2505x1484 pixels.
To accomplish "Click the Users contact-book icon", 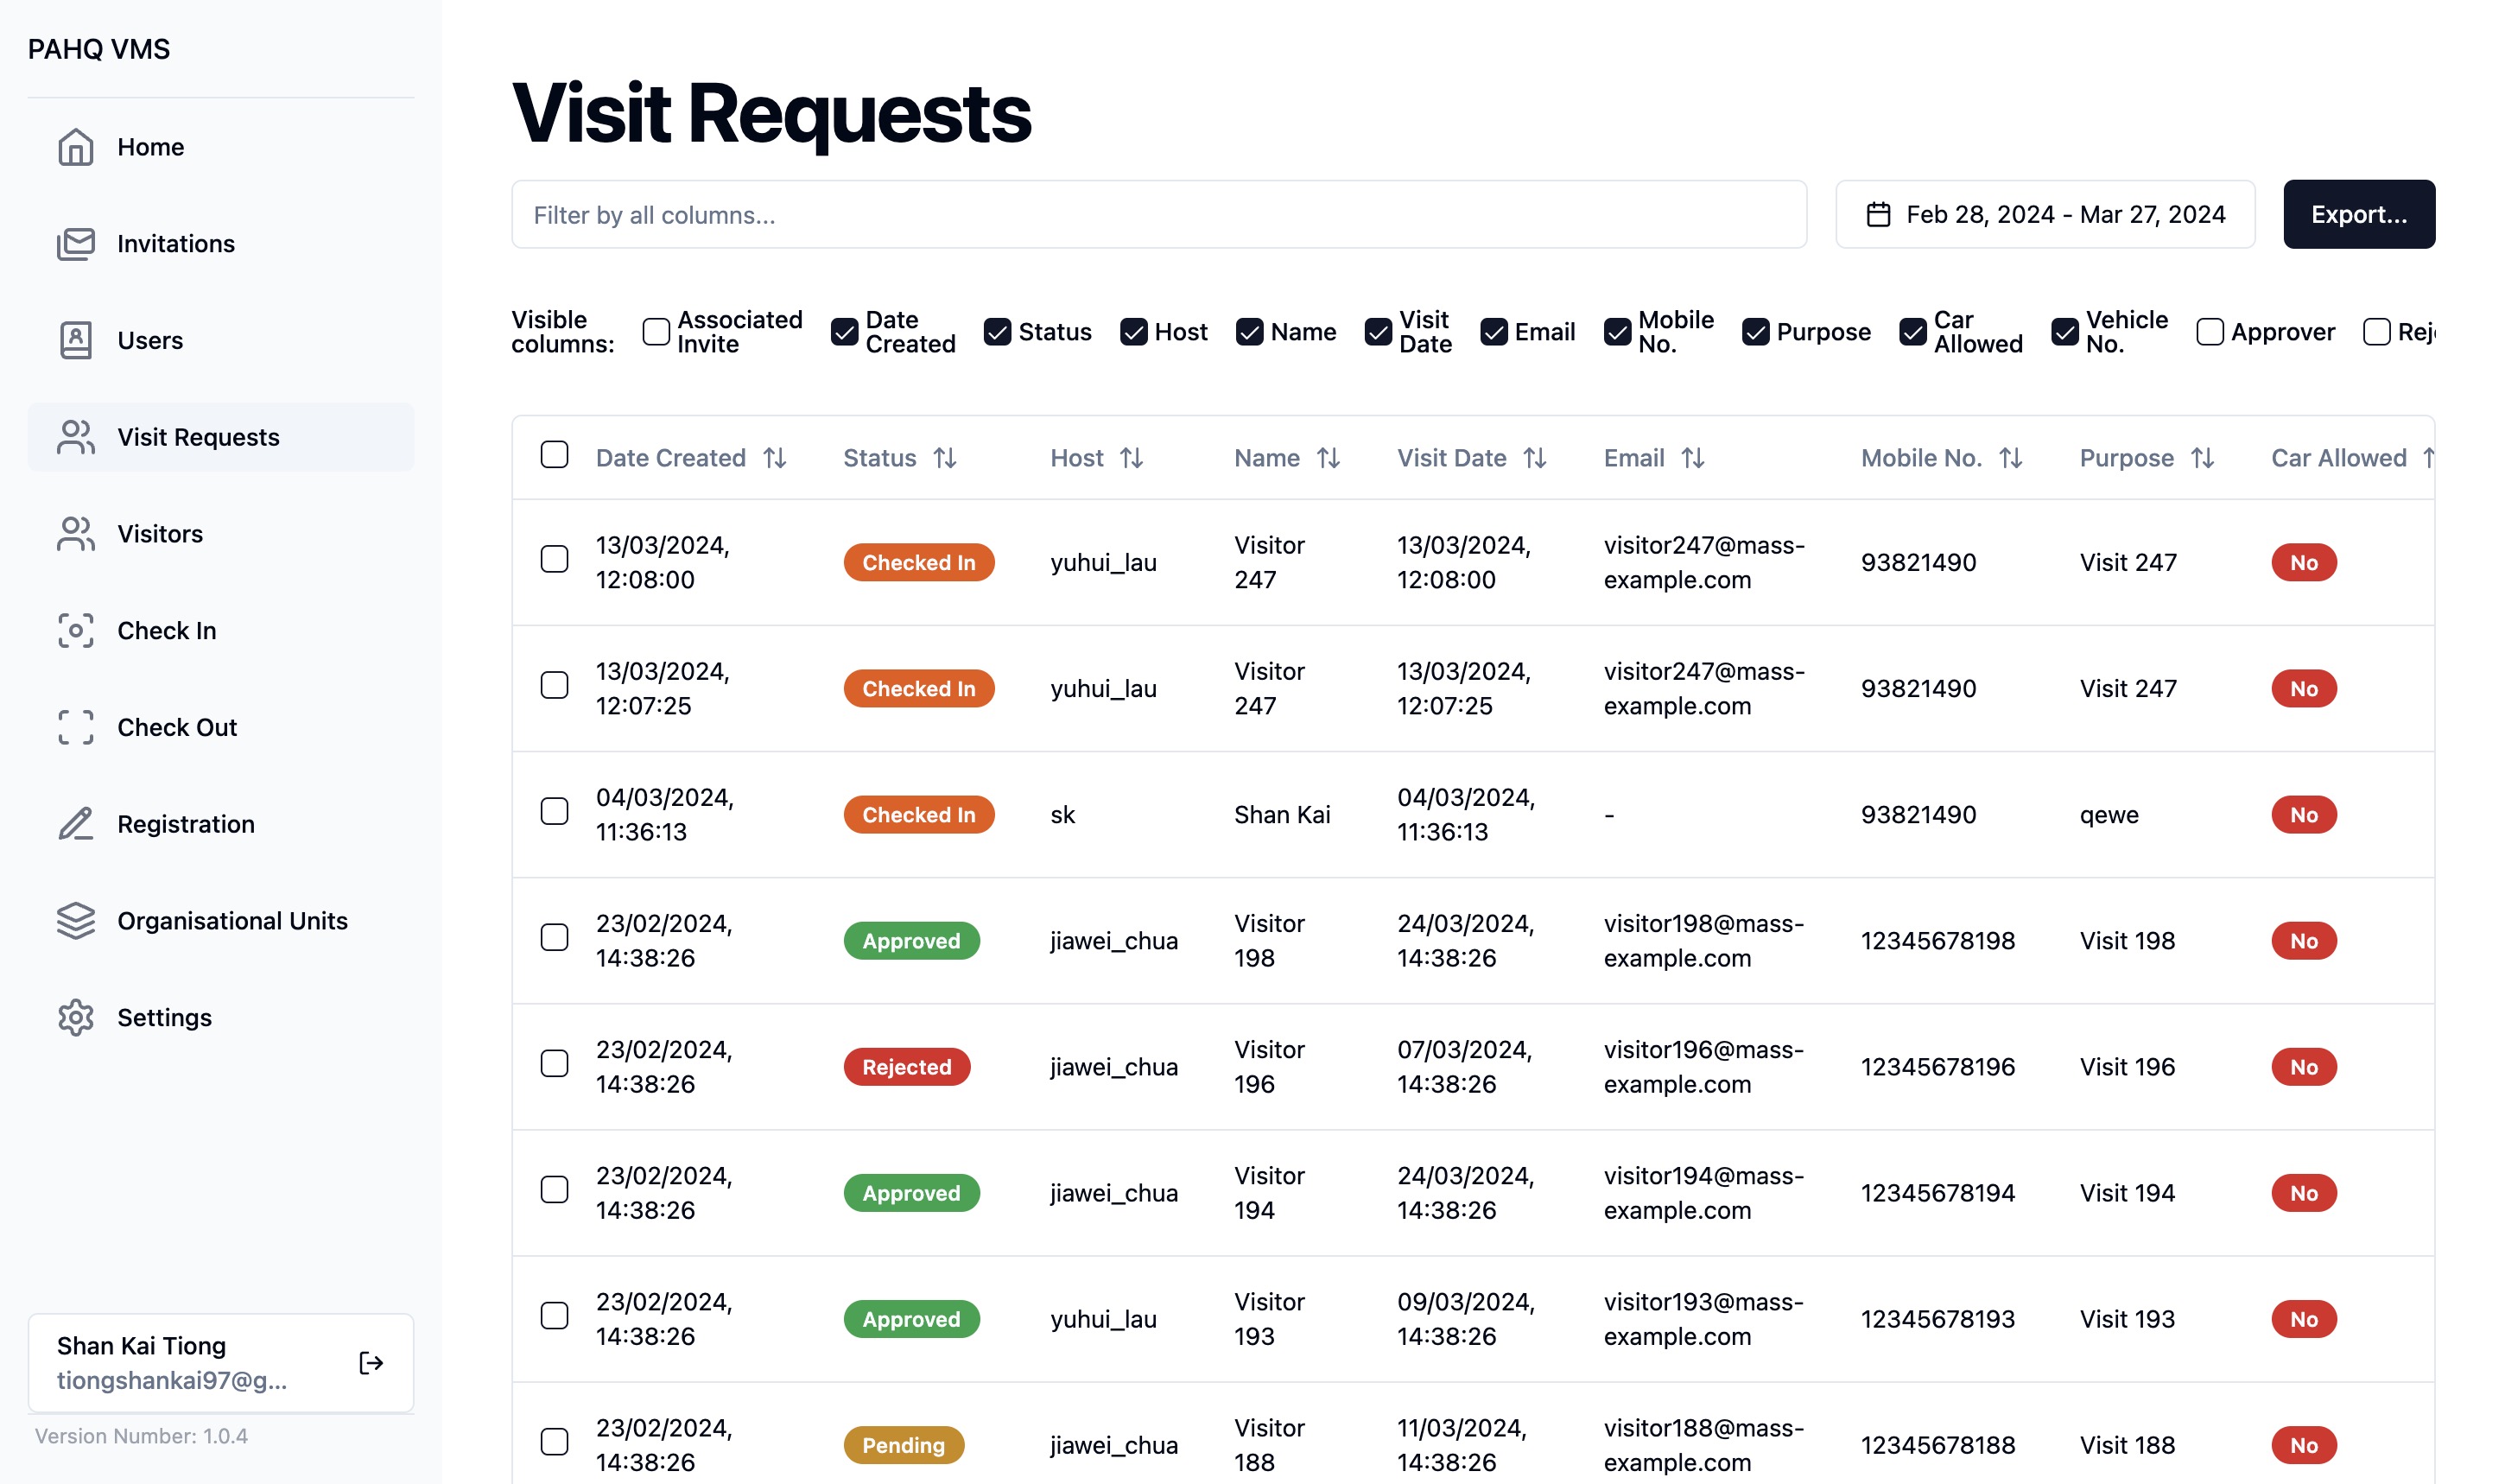I will pyautogui.click(x=75, y=341).
